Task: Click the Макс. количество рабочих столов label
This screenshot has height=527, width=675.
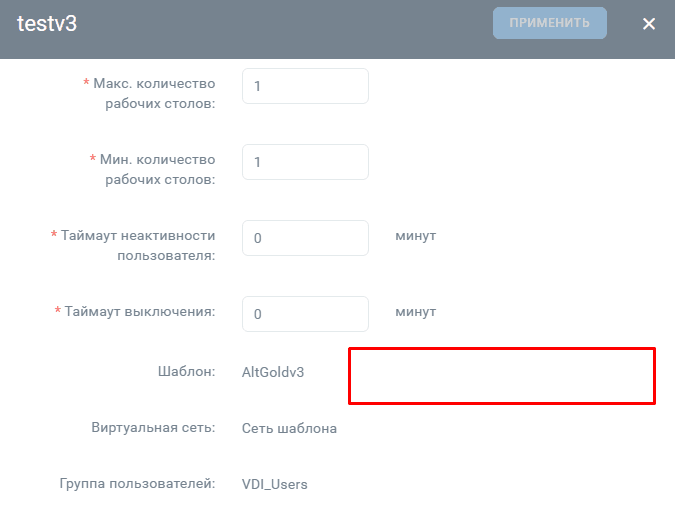Action: (x=153, y=94)
